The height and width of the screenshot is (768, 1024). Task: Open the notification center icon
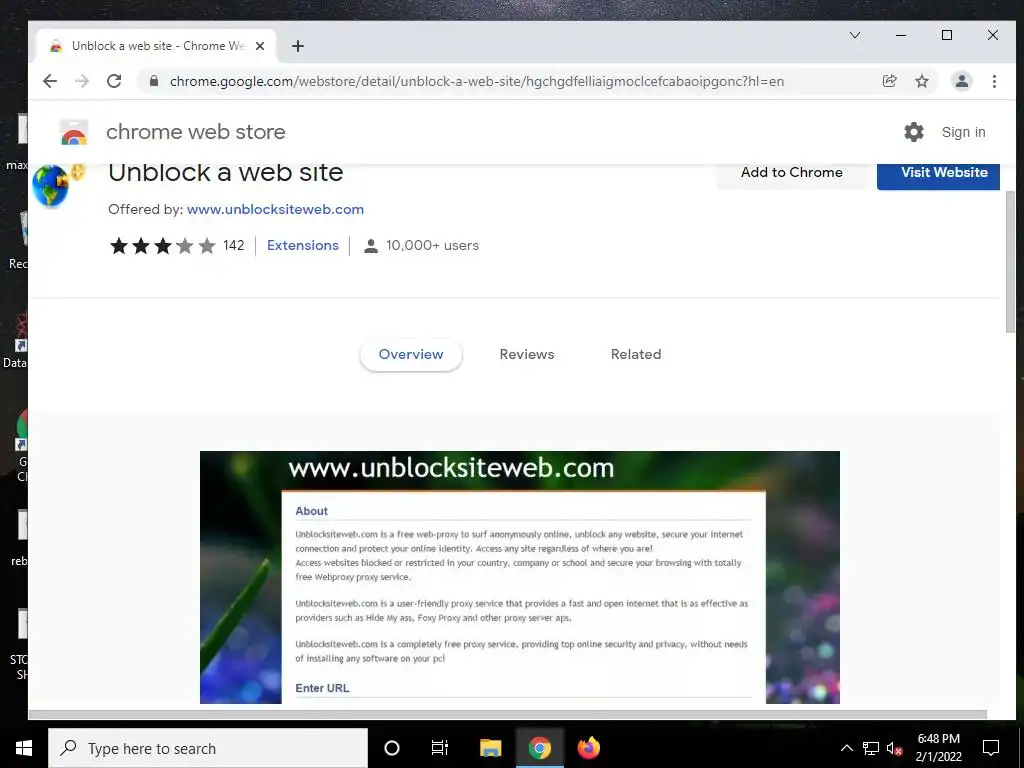pyautogui.click(x=991, y=748)
